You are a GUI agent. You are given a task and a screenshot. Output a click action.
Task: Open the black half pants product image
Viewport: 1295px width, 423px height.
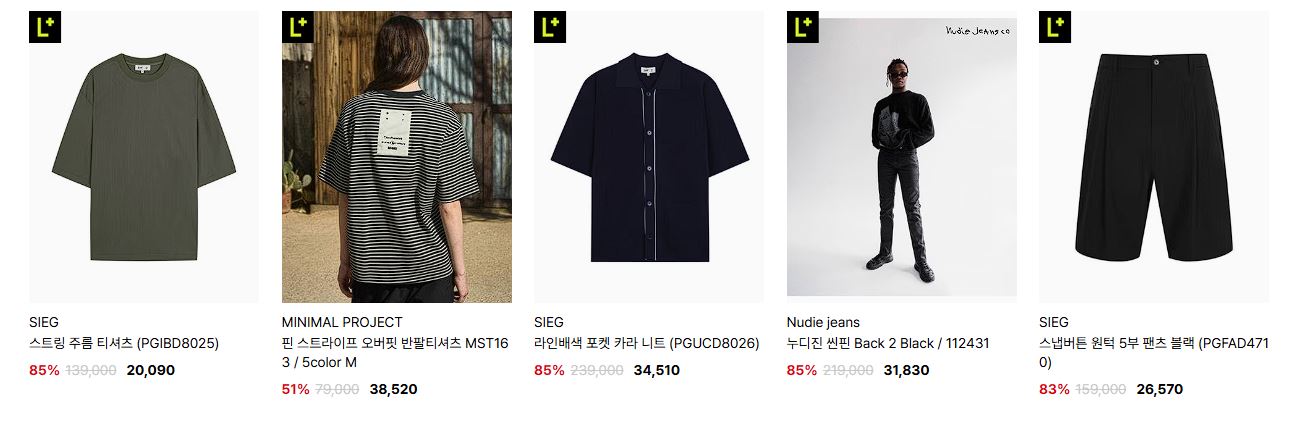1154,157
